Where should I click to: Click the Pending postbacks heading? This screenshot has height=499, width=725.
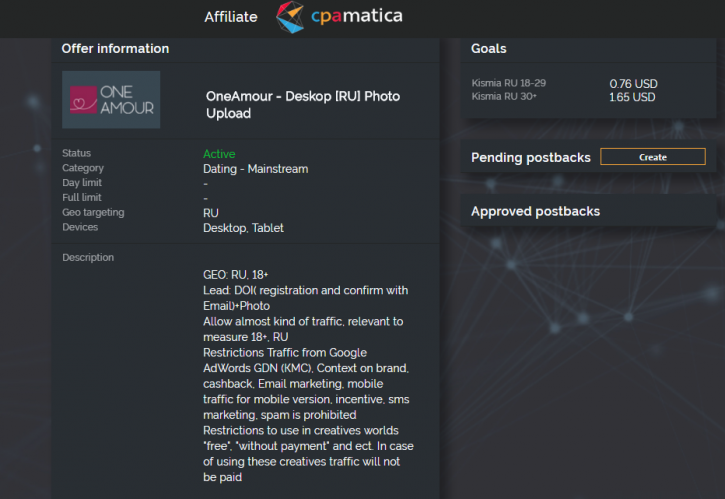click(531, 158)
